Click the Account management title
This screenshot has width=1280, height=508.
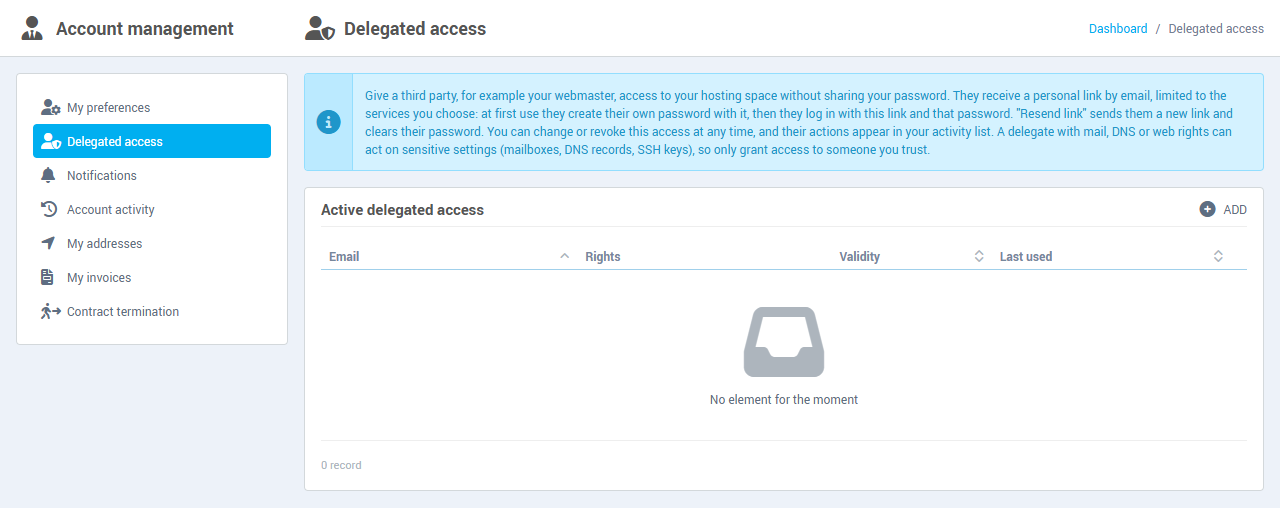tap(145, 29)
